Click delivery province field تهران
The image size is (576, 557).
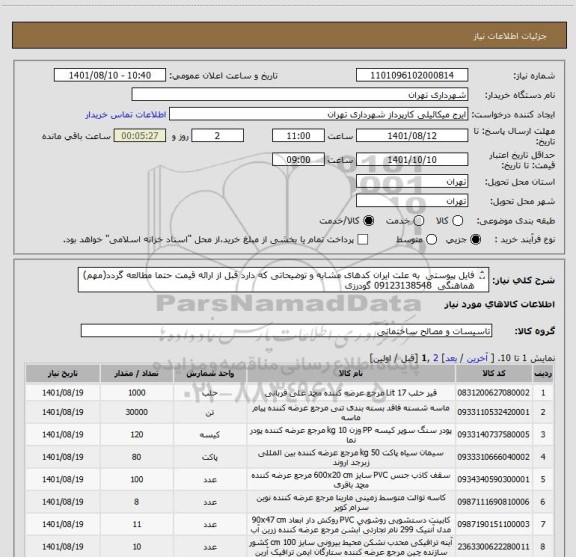(x=412, y=182)
